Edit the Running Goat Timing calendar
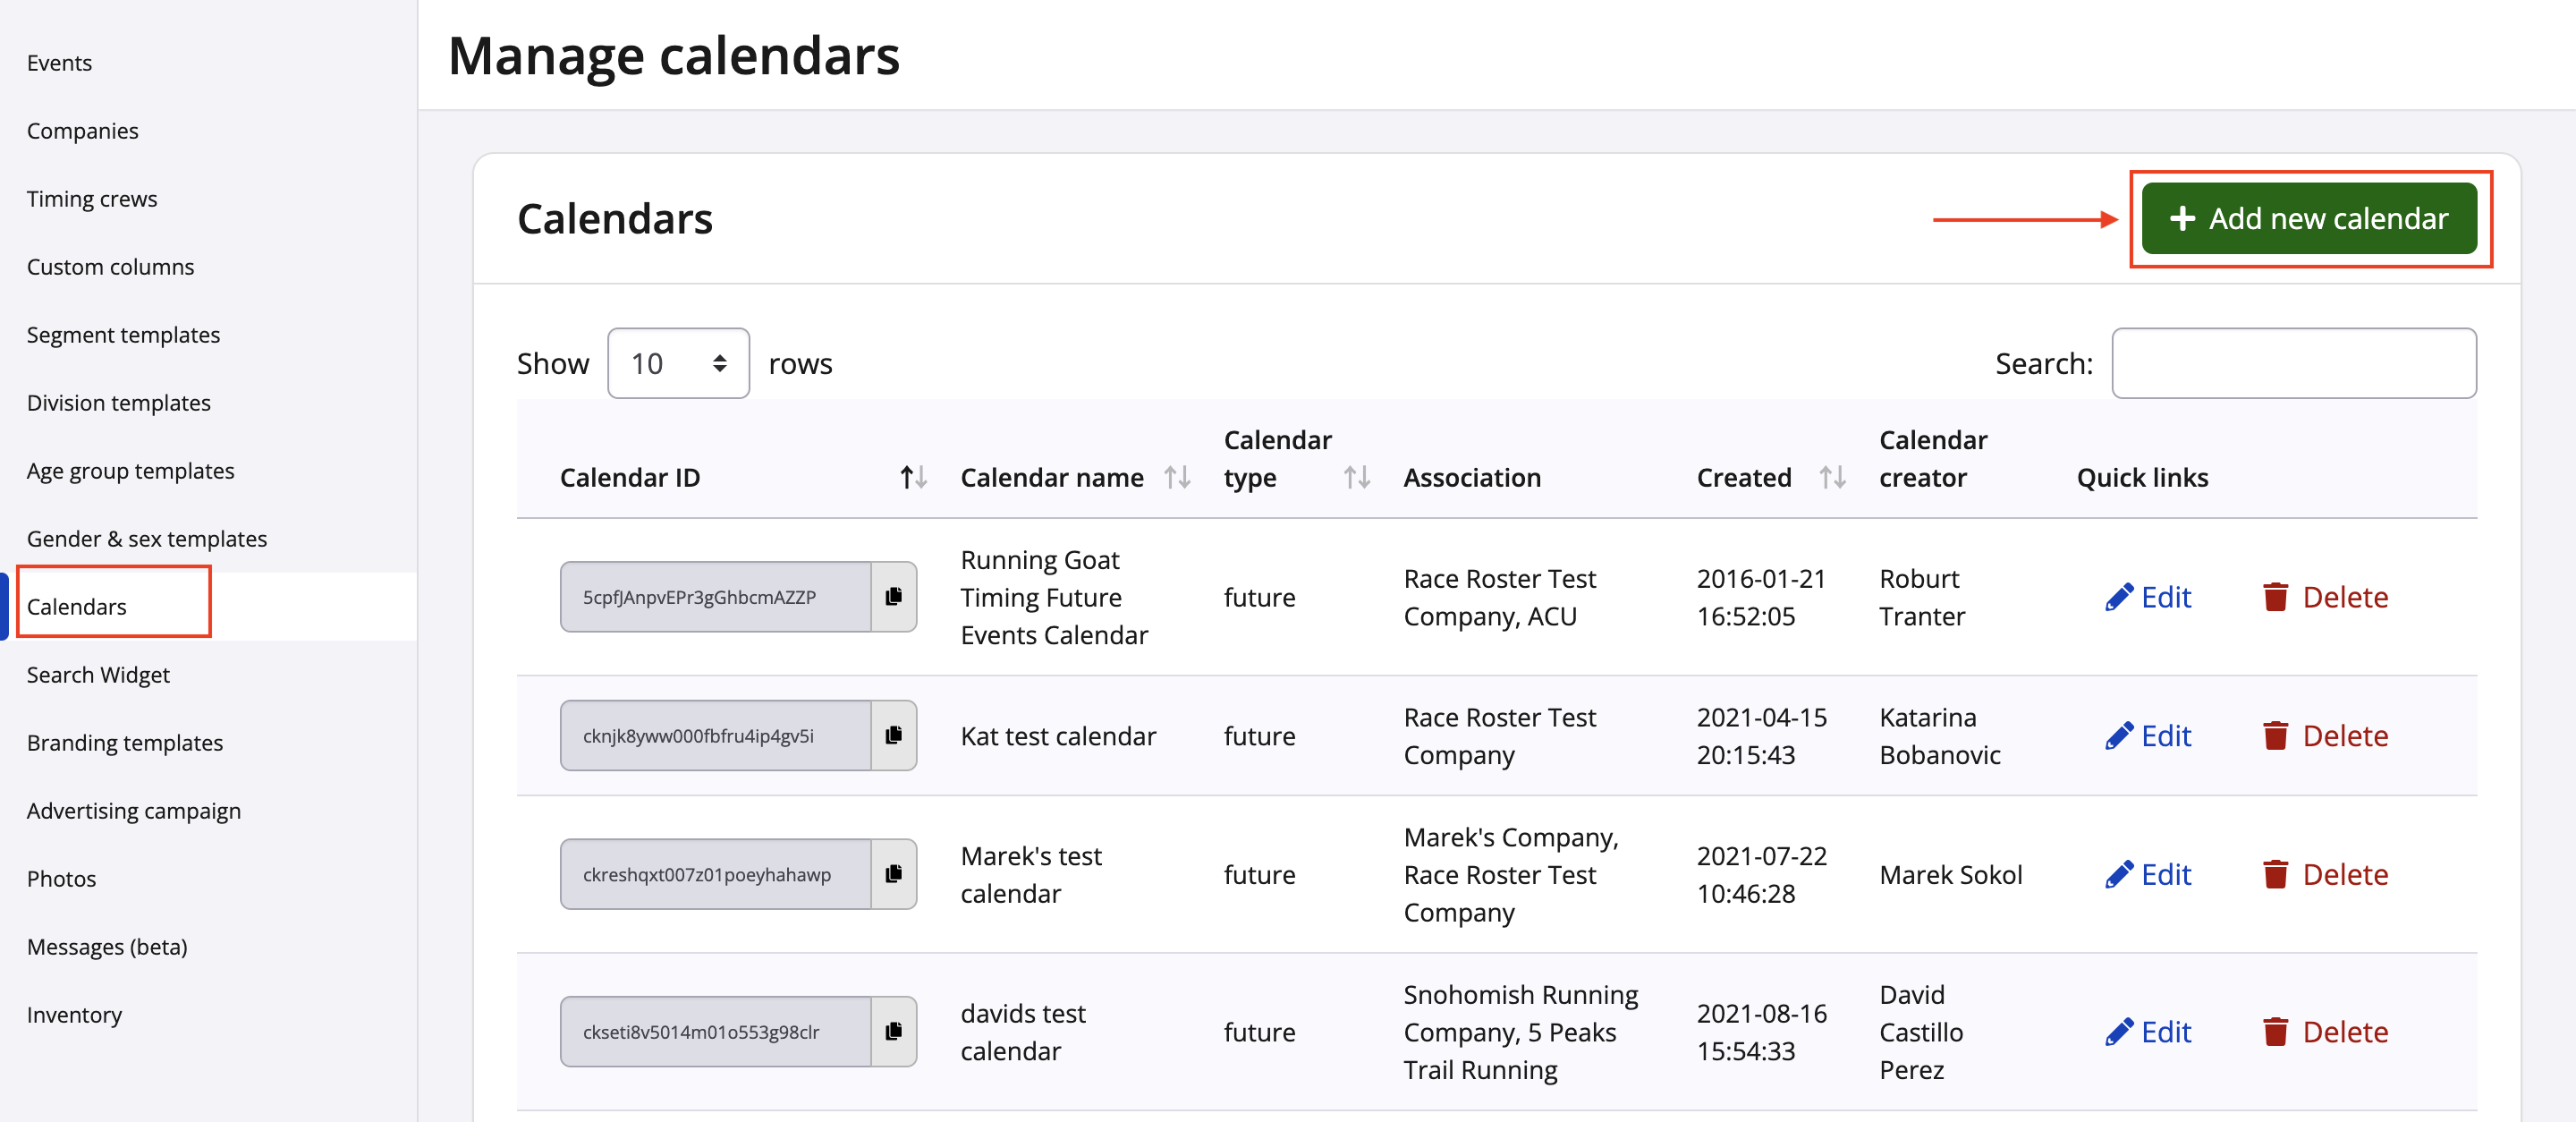The height and width of the screenshot is (1122, 2576). 2148,597
